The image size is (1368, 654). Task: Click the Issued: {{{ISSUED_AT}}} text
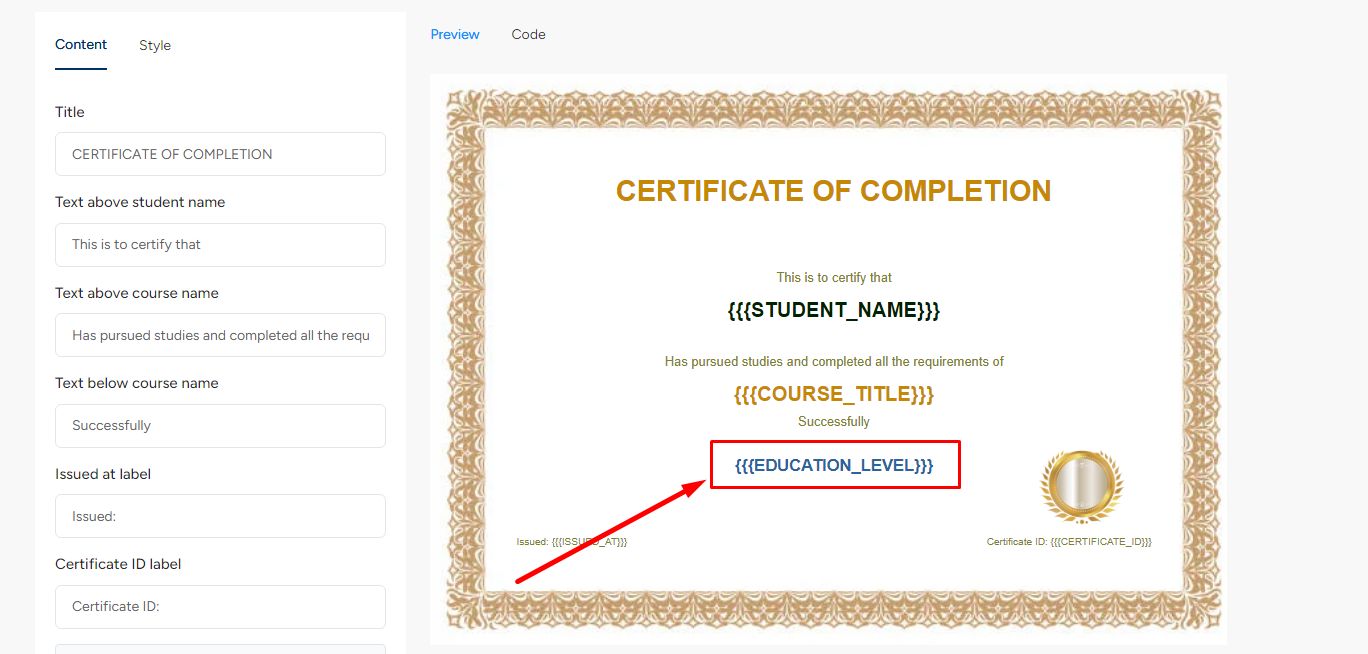click(x=572, y=542)
